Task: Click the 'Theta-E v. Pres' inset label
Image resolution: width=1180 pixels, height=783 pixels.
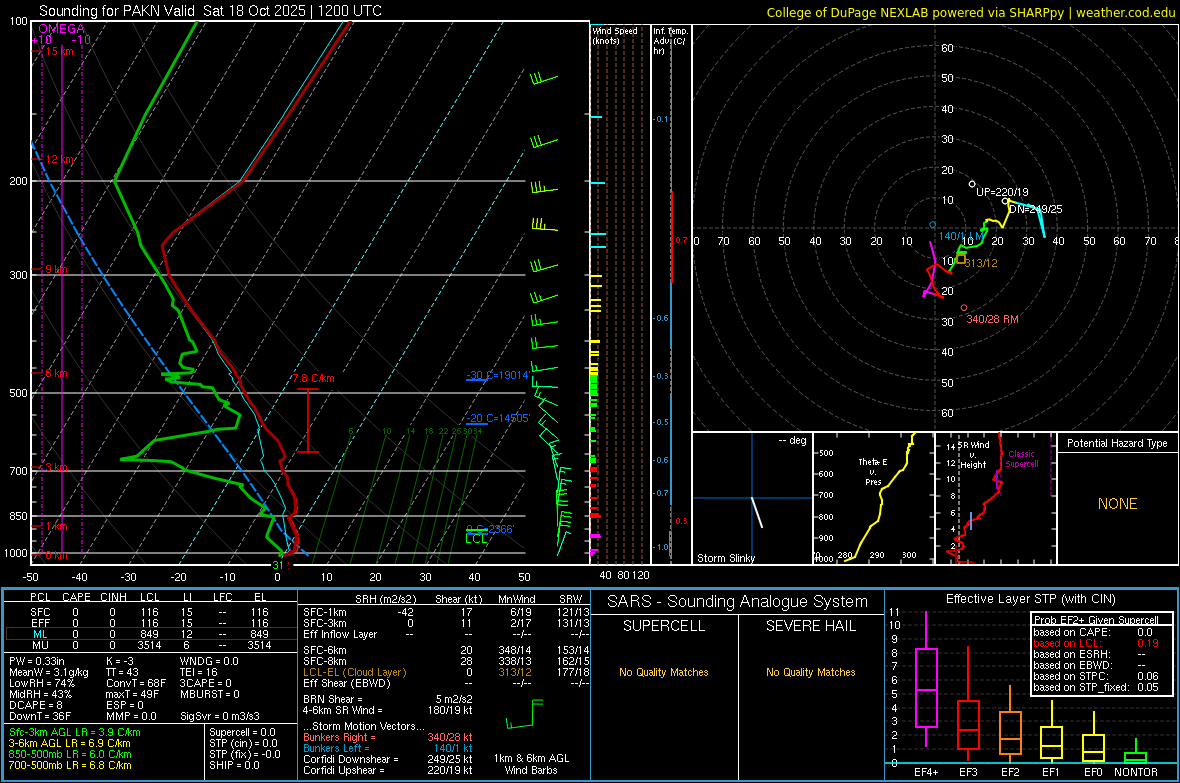Action: click(873, 471)
